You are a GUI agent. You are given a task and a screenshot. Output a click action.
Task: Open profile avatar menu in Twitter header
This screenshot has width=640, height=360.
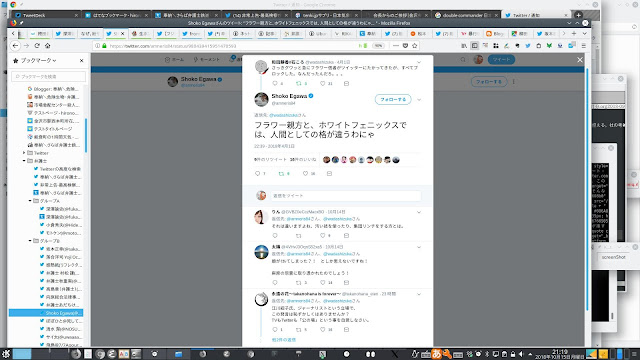[478, 60]
